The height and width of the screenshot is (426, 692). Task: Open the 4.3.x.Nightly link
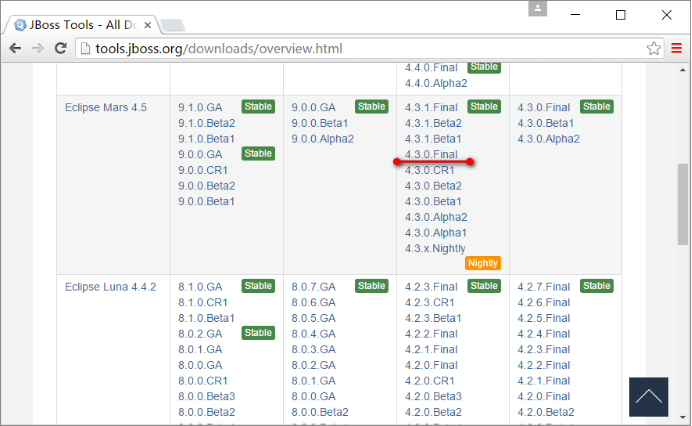click(435, 249)
